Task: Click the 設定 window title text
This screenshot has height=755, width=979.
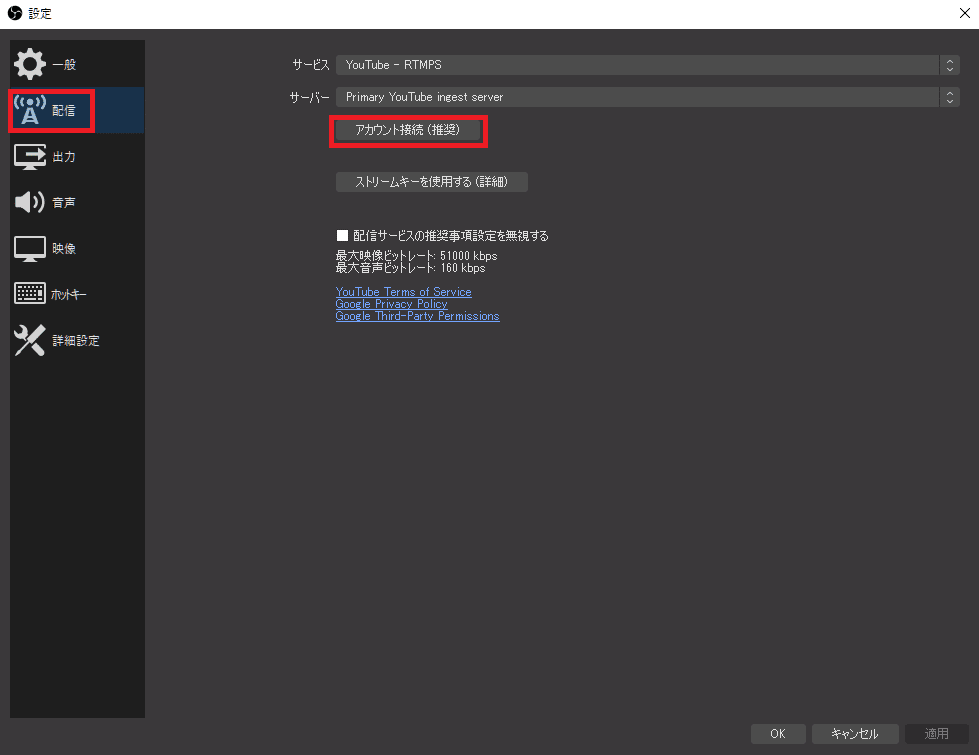Action: click(x=40, y=13)
